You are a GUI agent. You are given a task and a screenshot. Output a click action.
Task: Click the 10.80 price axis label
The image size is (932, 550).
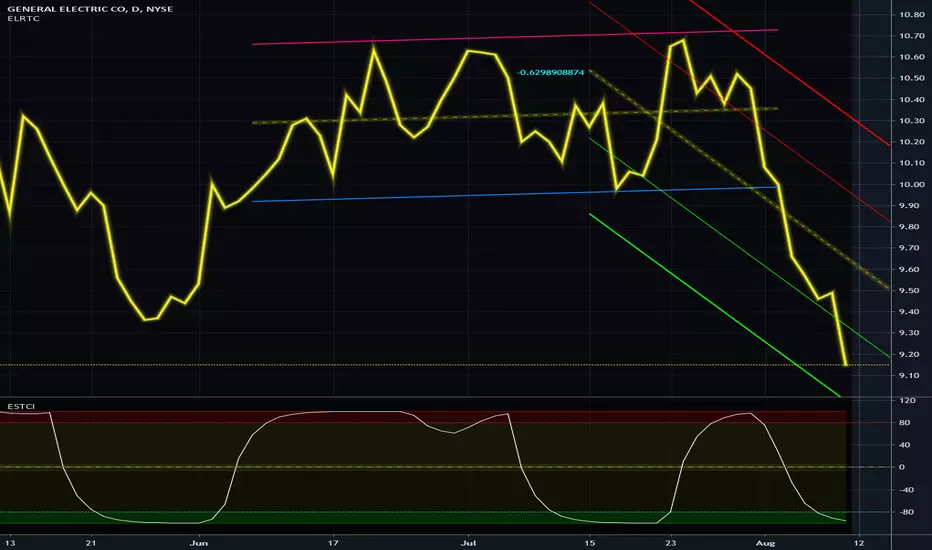[x=911, y=15]
